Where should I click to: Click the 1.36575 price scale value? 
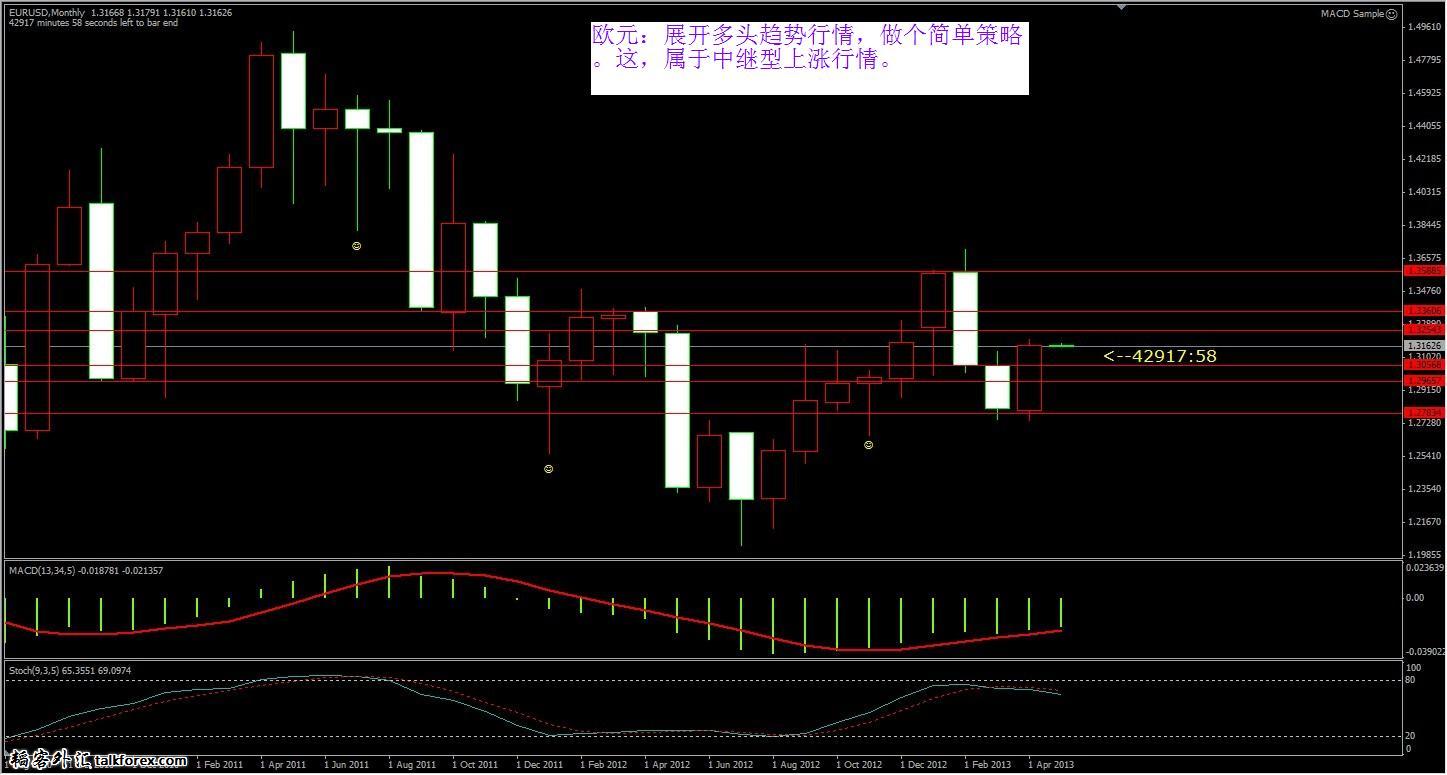[x=1424, y=258]
